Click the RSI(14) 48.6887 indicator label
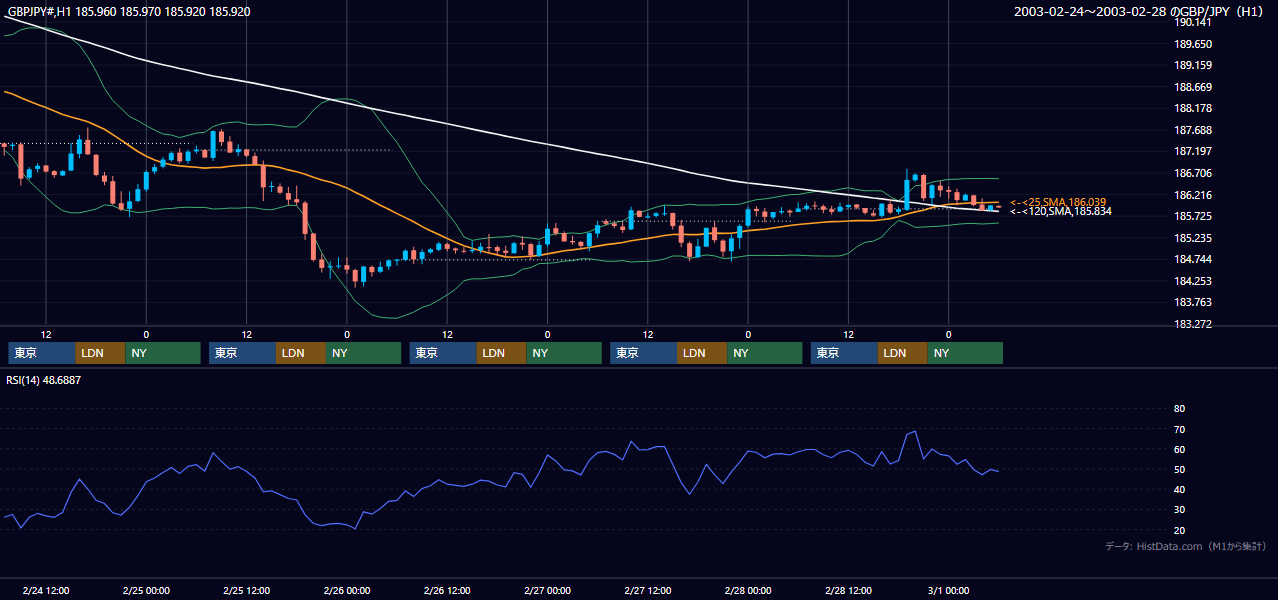Screen dimensions: 1278x600 (x=44, y=380)
